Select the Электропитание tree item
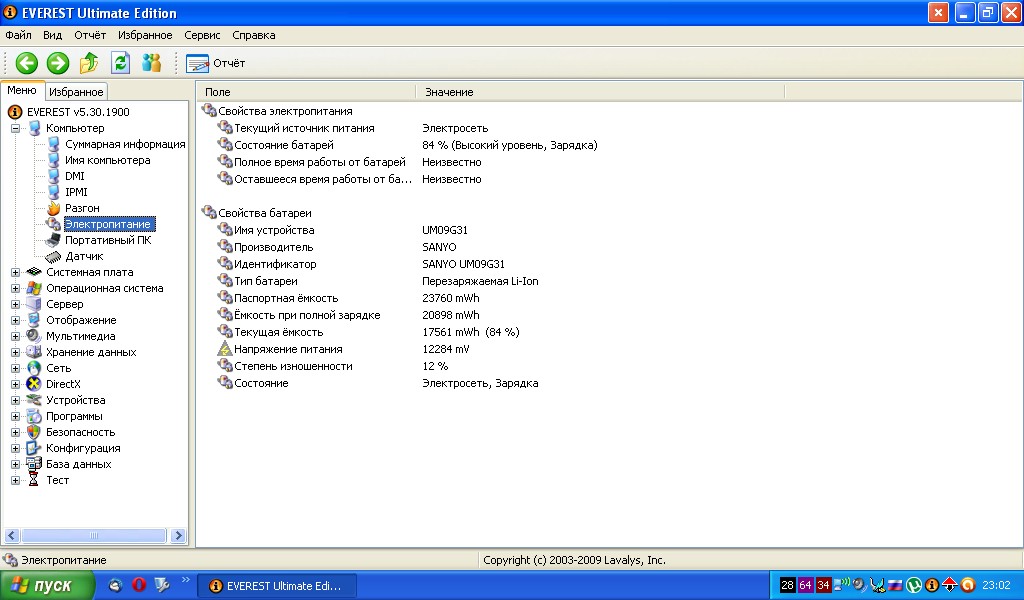Screen dimensions: 1024x600 pos(109,224)
